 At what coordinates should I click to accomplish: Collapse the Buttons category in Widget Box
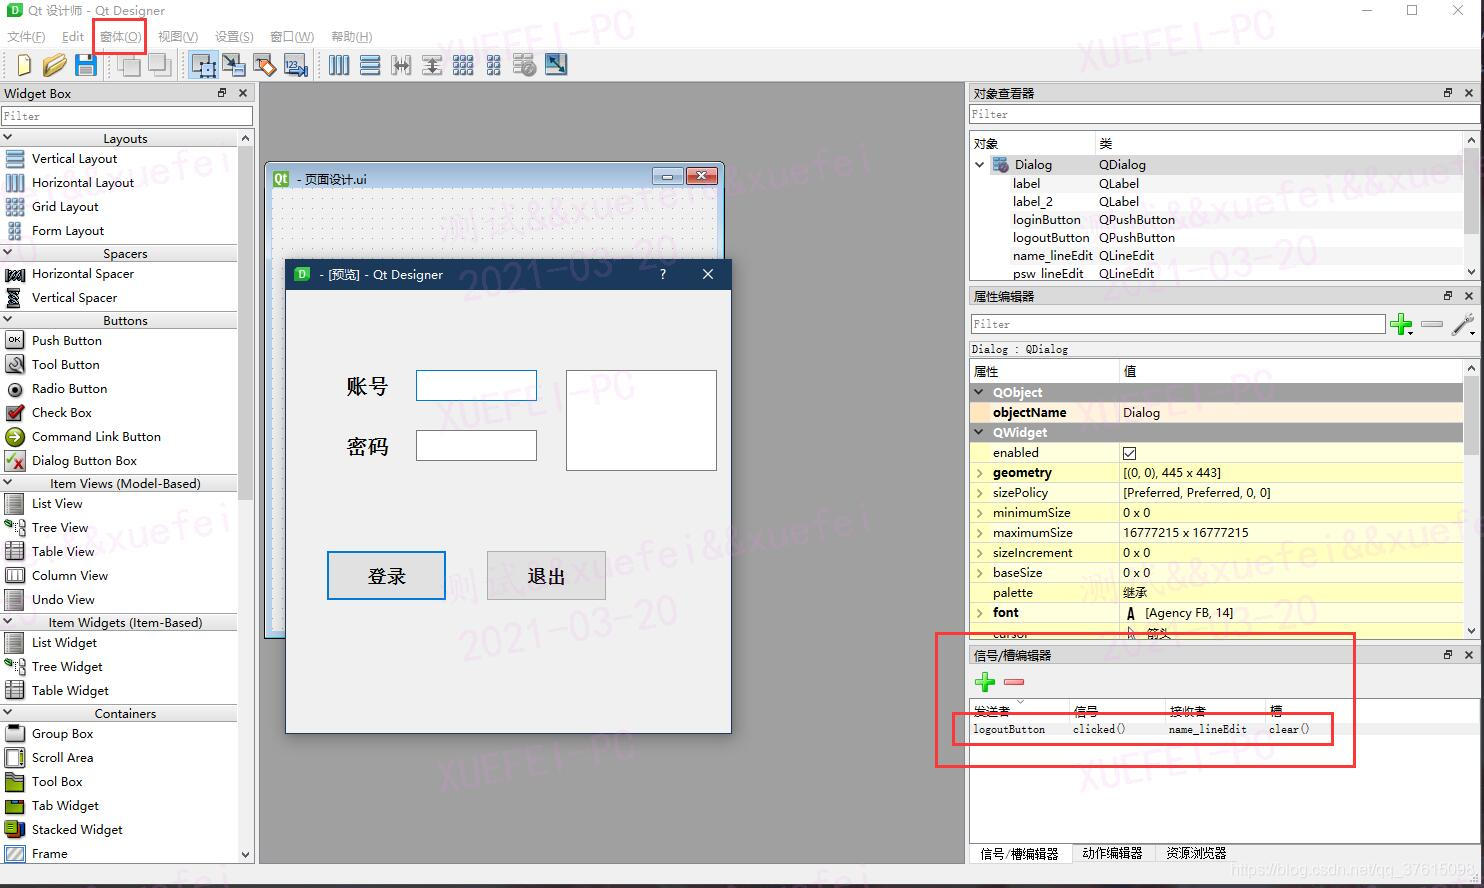8,320
